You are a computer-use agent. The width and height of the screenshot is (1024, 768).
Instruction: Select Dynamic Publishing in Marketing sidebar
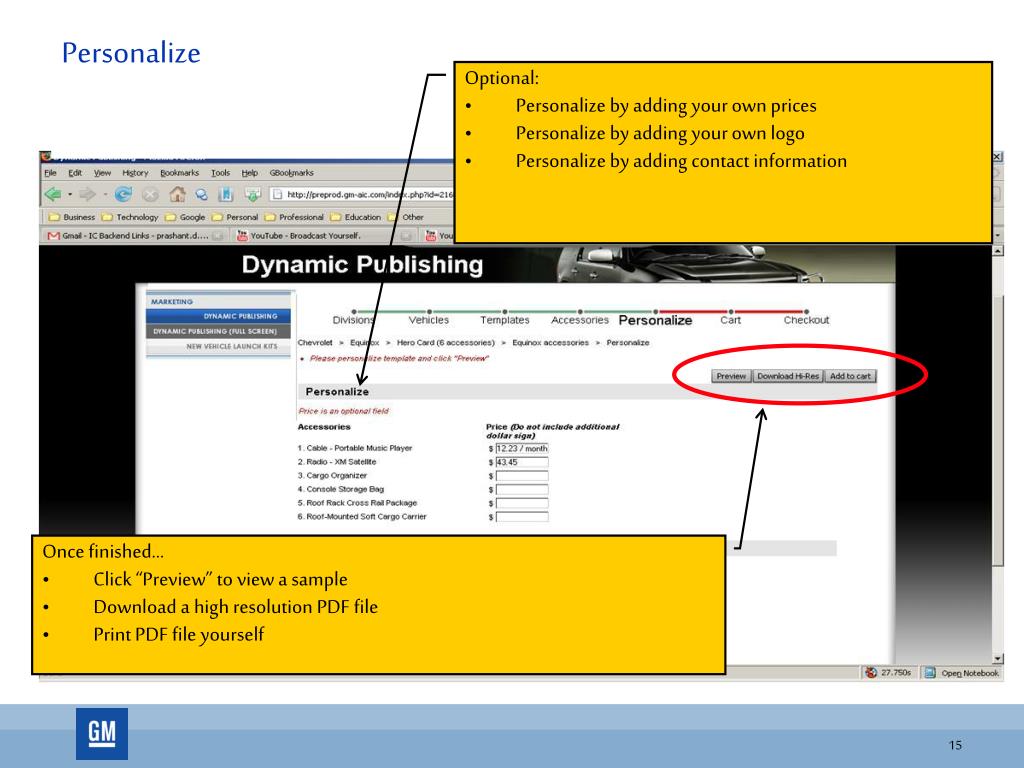coord(219,316)
